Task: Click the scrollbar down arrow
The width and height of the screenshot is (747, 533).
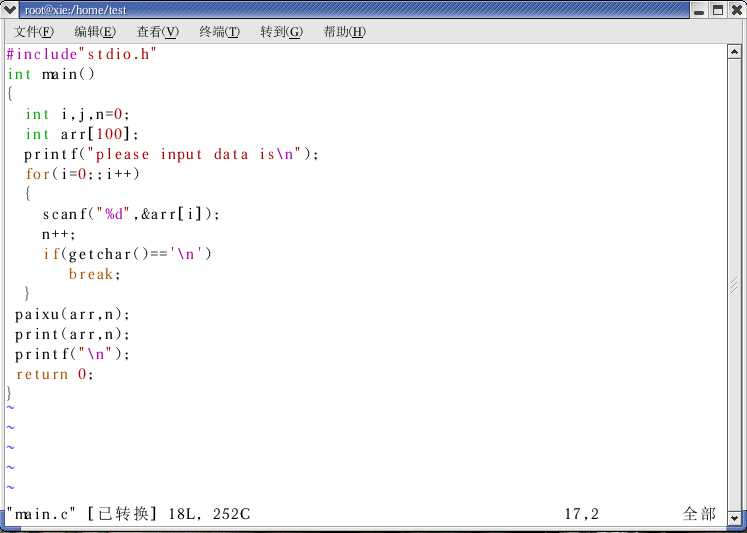Action: pyautogui.click(x=734, y=517)
